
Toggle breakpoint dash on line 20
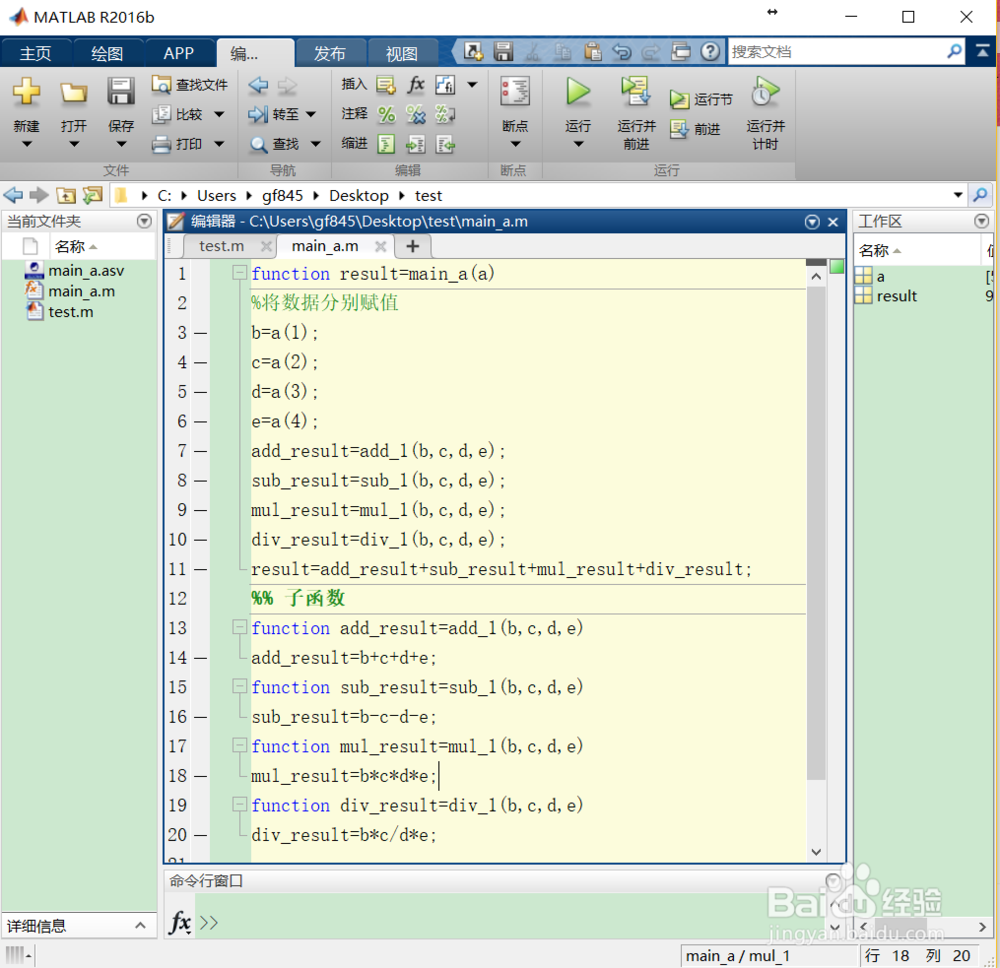click(200, 835)
